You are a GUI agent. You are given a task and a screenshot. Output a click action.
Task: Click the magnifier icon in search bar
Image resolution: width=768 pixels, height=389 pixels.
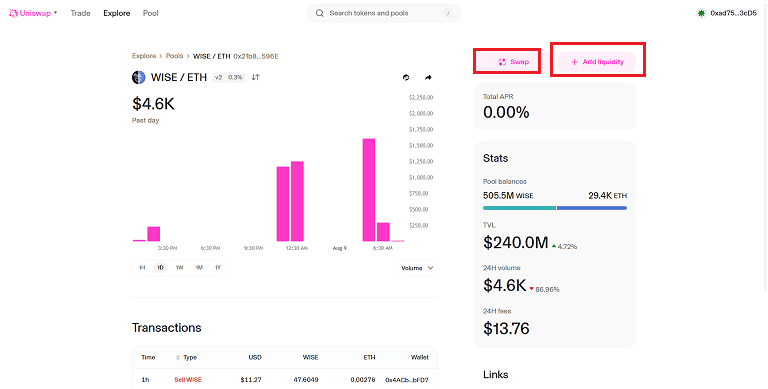320,13
